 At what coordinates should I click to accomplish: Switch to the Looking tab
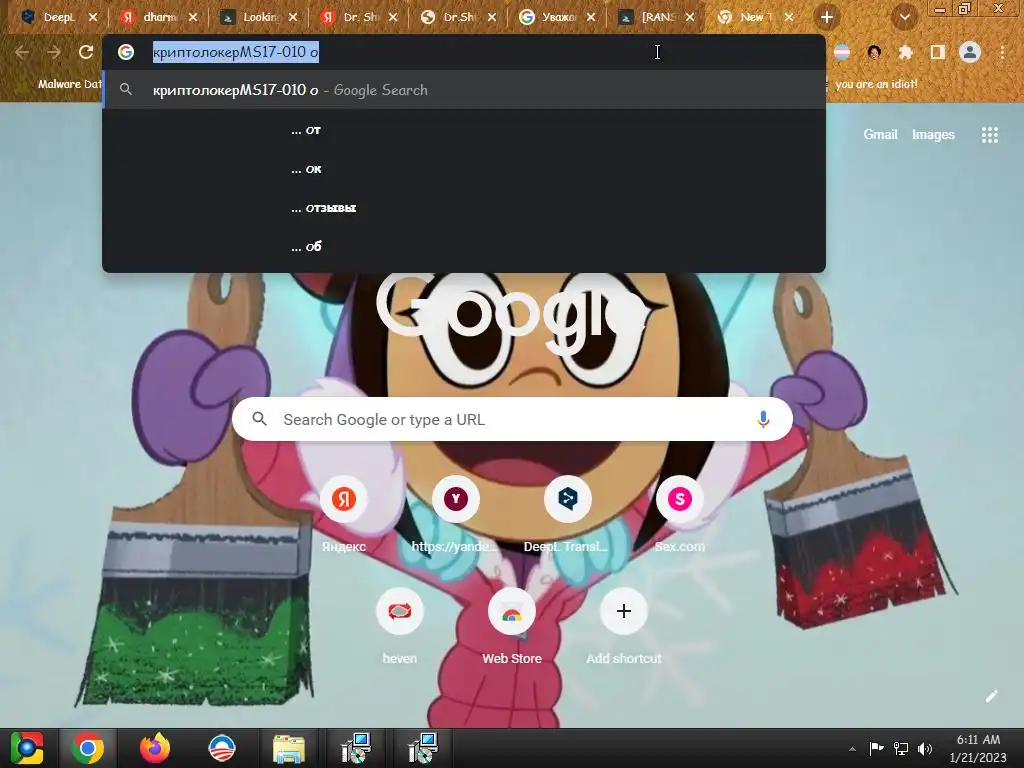[259, 18]
